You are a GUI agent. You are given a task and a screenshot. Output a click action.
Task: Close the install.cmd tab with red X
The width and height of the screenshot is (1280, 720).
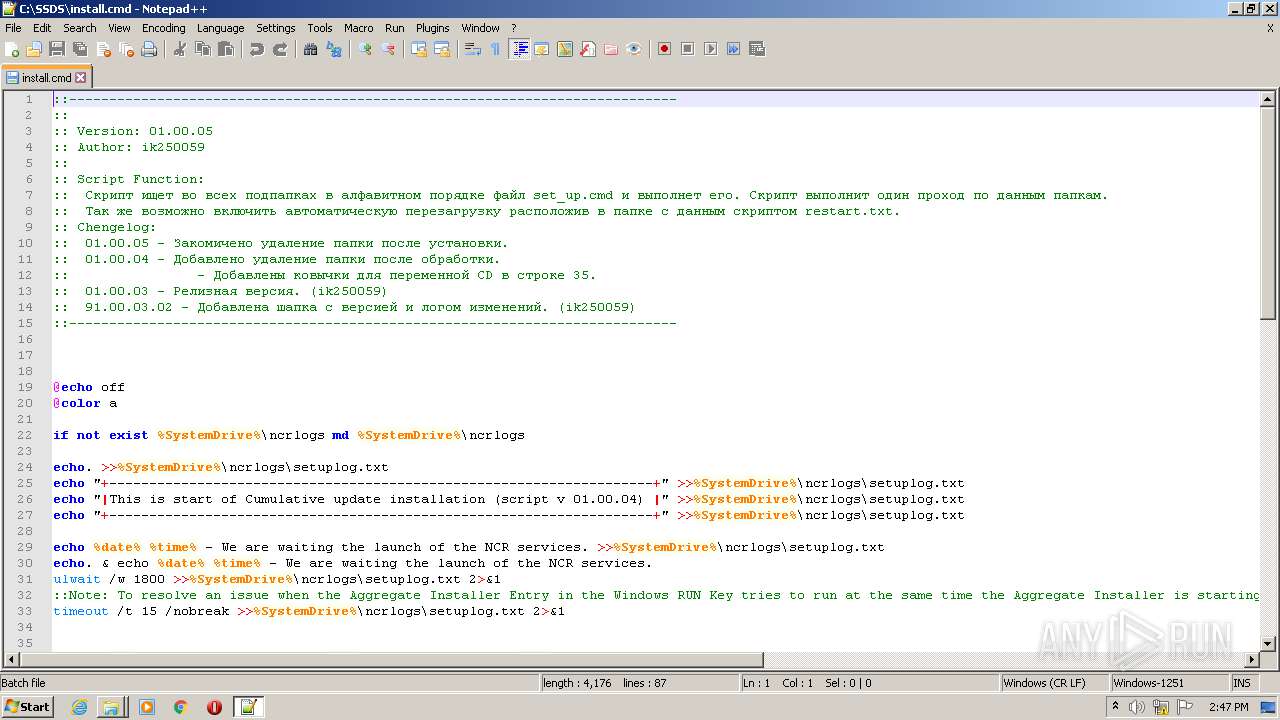81,77
